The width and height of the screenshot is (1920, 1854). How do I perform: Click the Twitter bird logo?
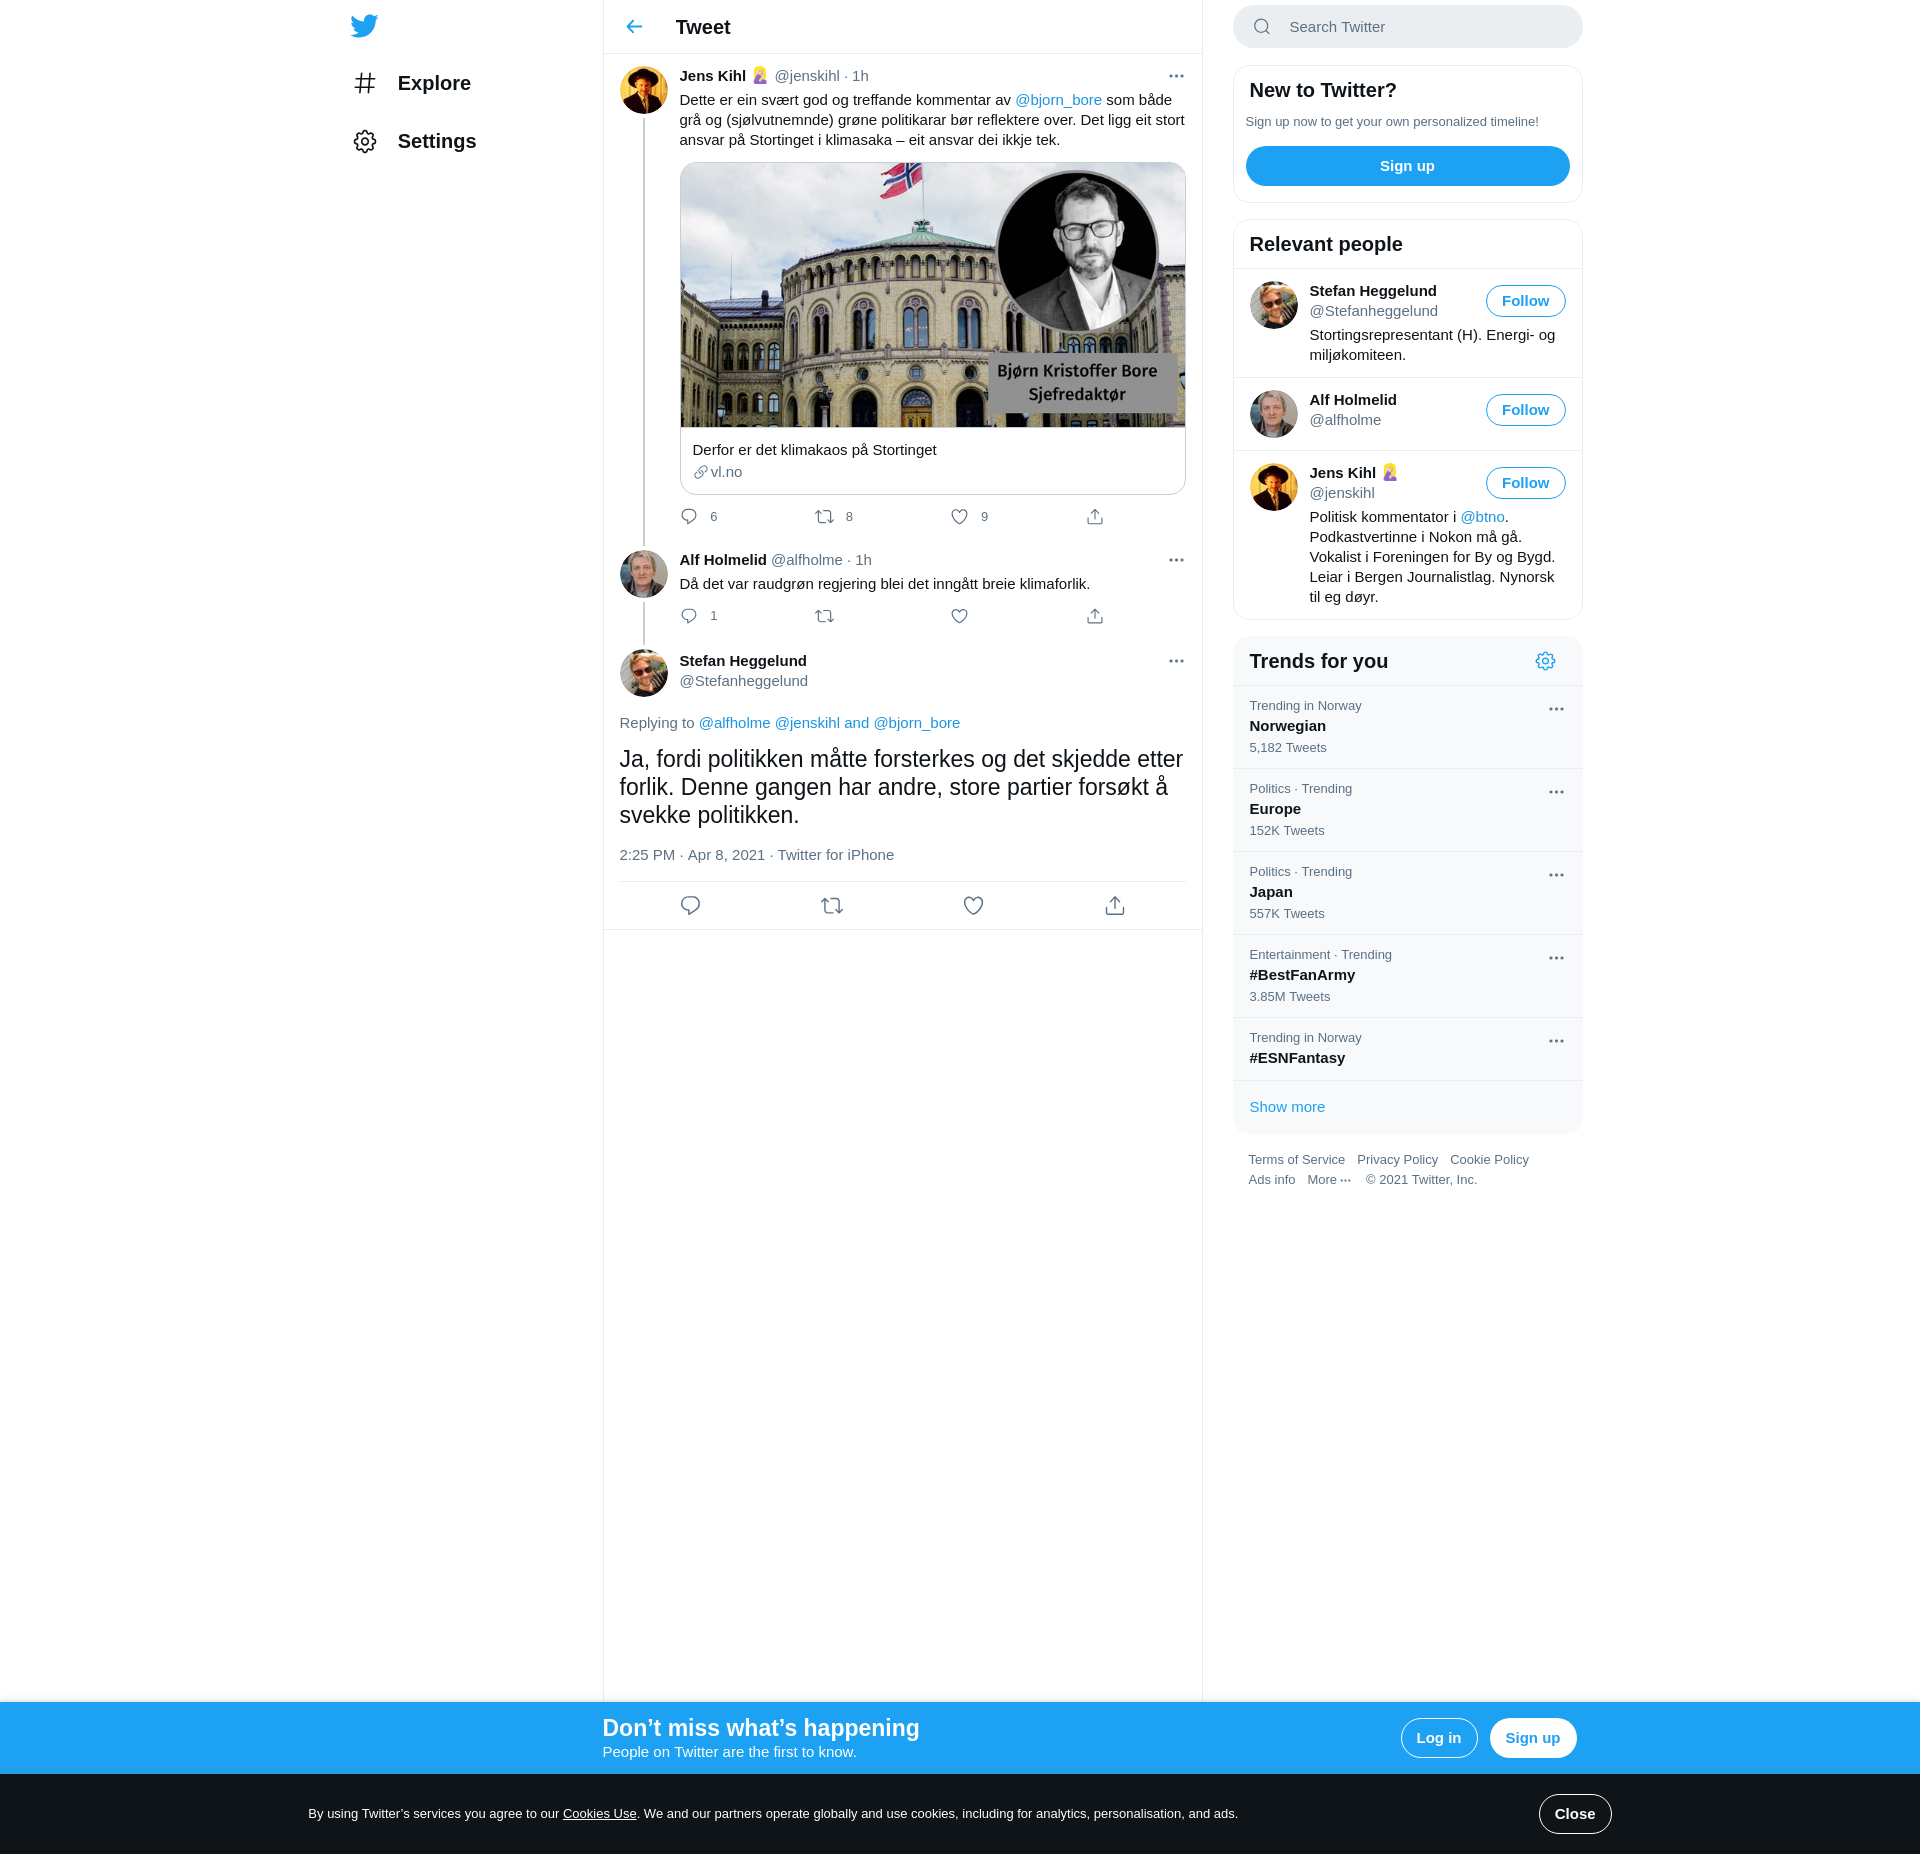364,26
